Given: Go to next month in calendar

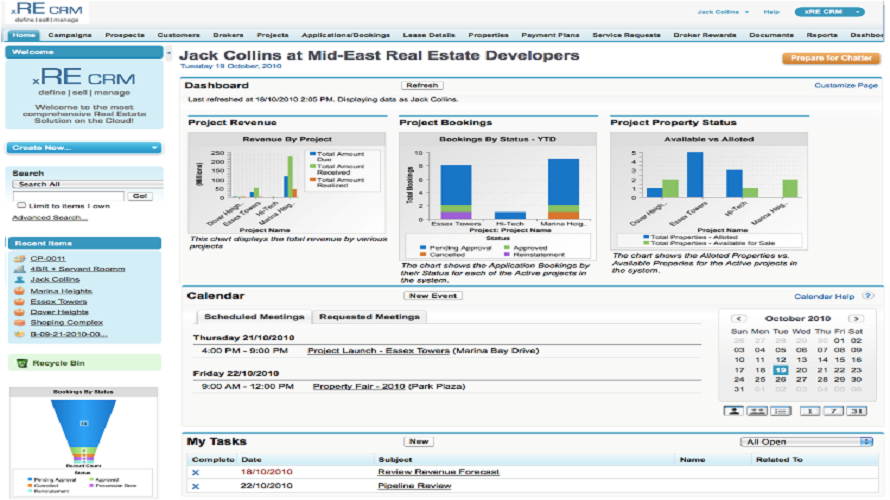Looking at the screenshot, I should point(856,318).
